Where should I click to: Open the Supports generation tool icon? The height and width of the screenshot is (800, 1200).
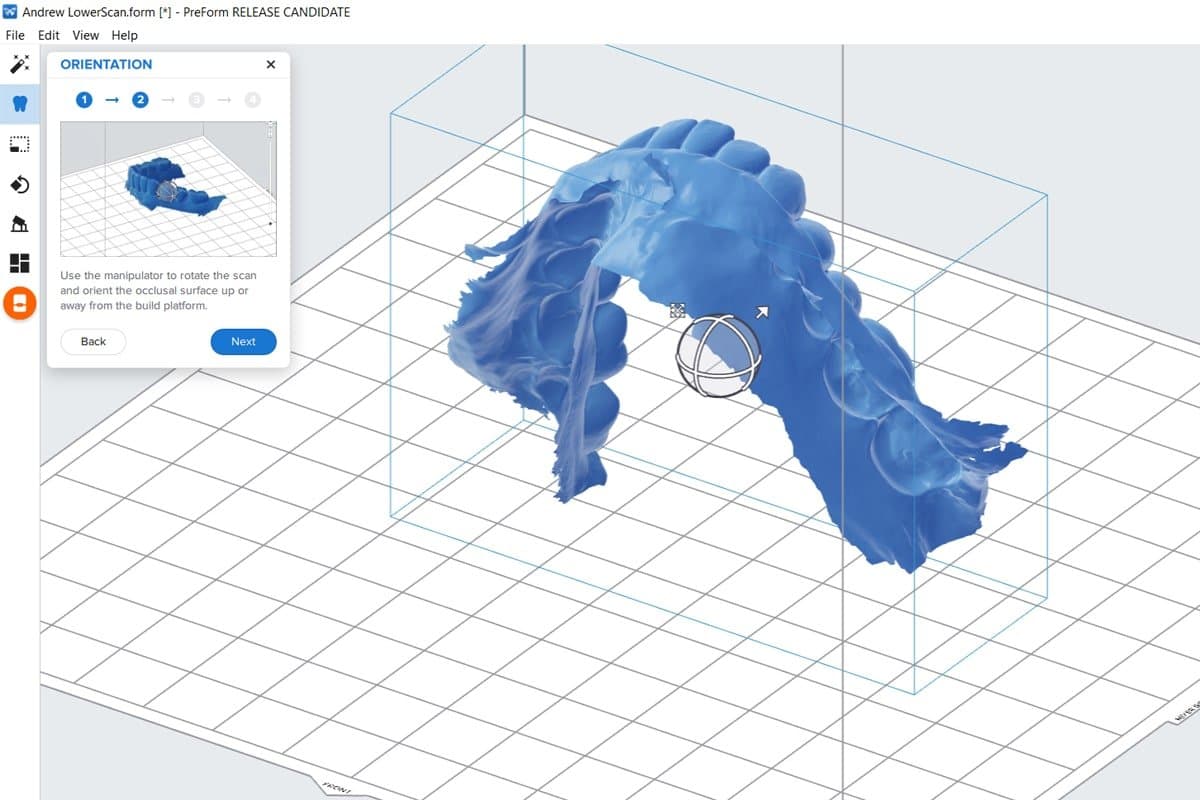pyautogui.click(x=21, y=224)
